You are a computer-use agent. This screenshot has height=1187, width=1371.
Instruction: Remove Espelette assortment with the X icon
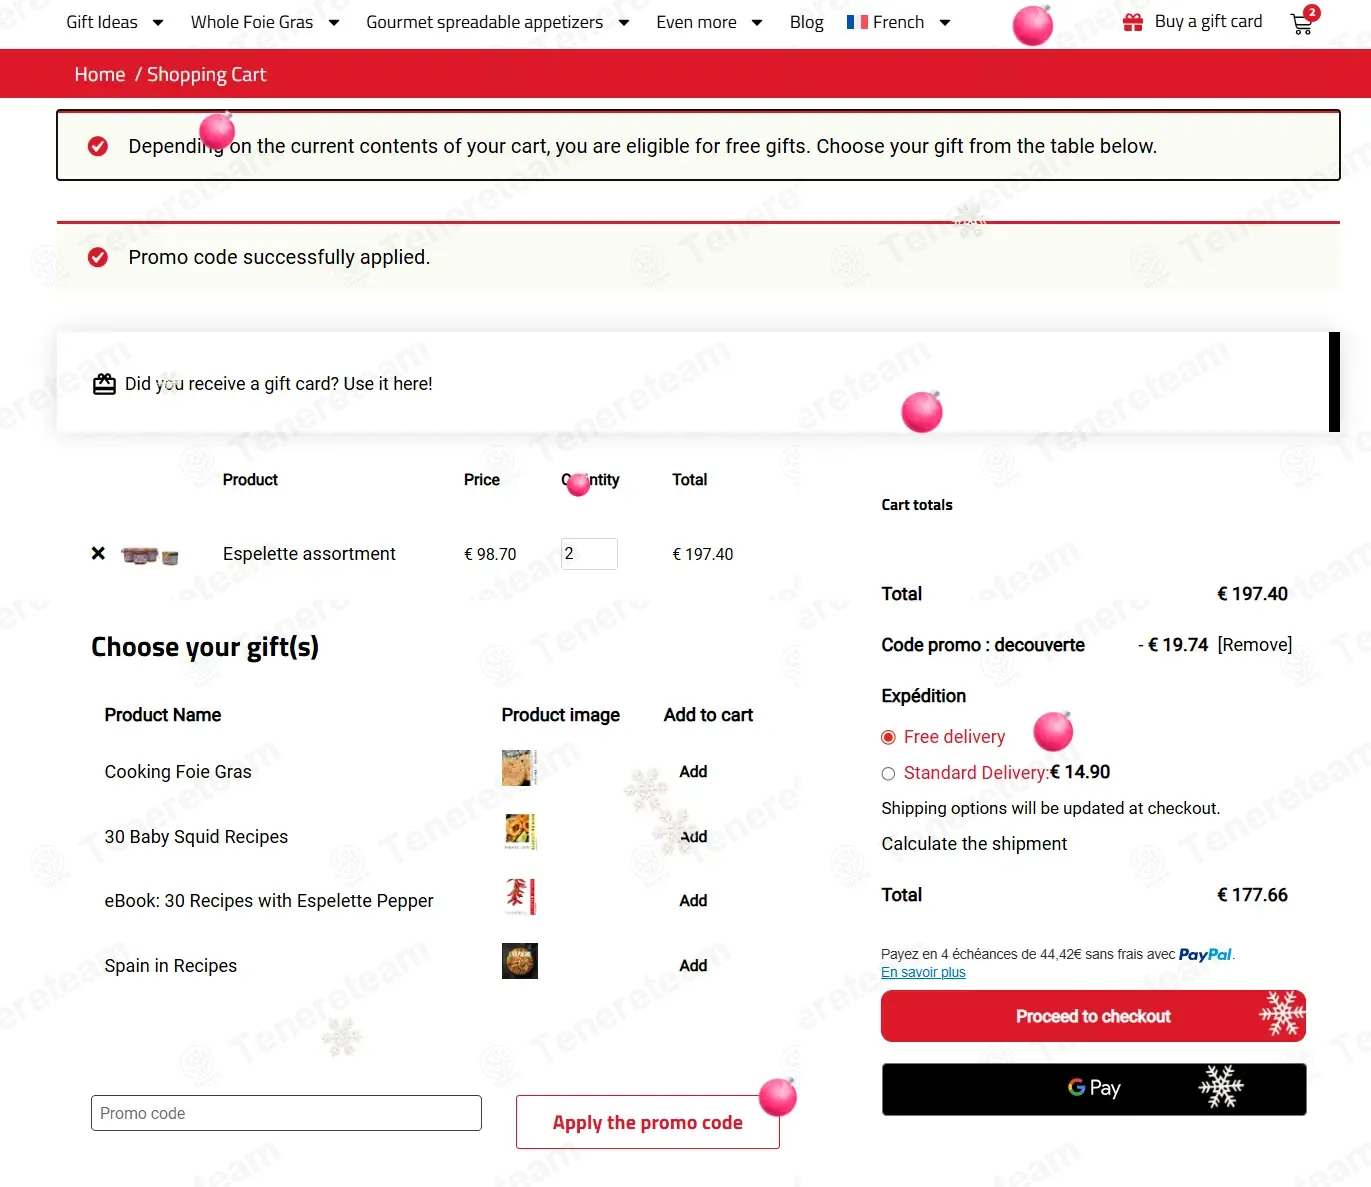tap(98, 553)
